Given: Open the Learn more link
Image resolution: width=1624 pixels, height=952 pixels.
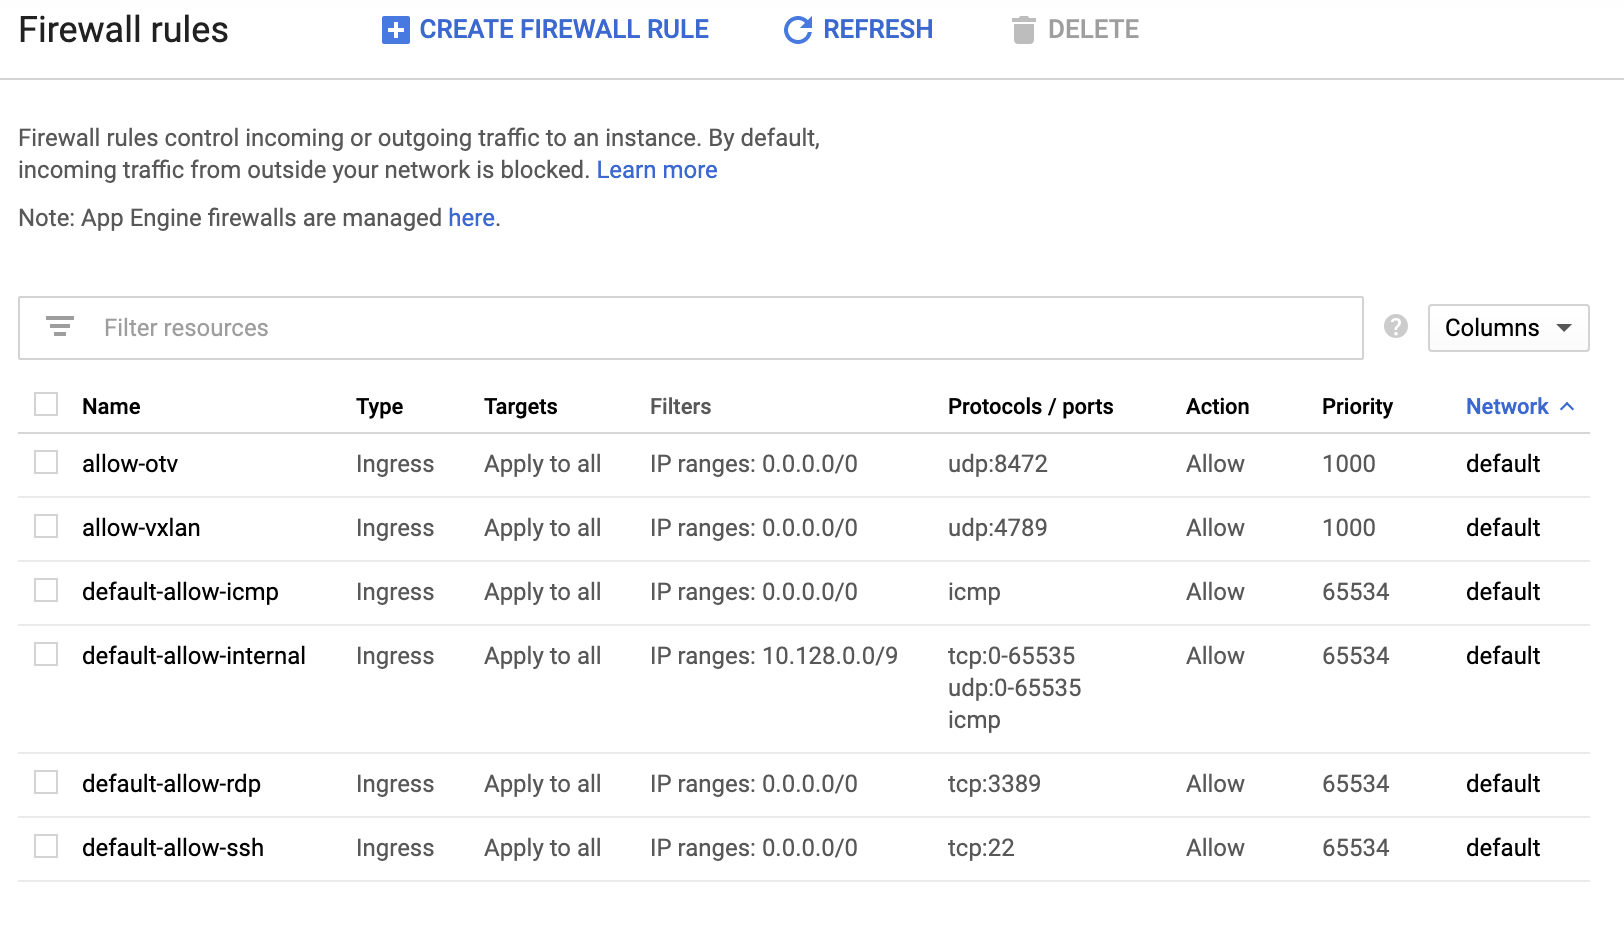Looking at the screenshot, I should [x=656, y=170].
